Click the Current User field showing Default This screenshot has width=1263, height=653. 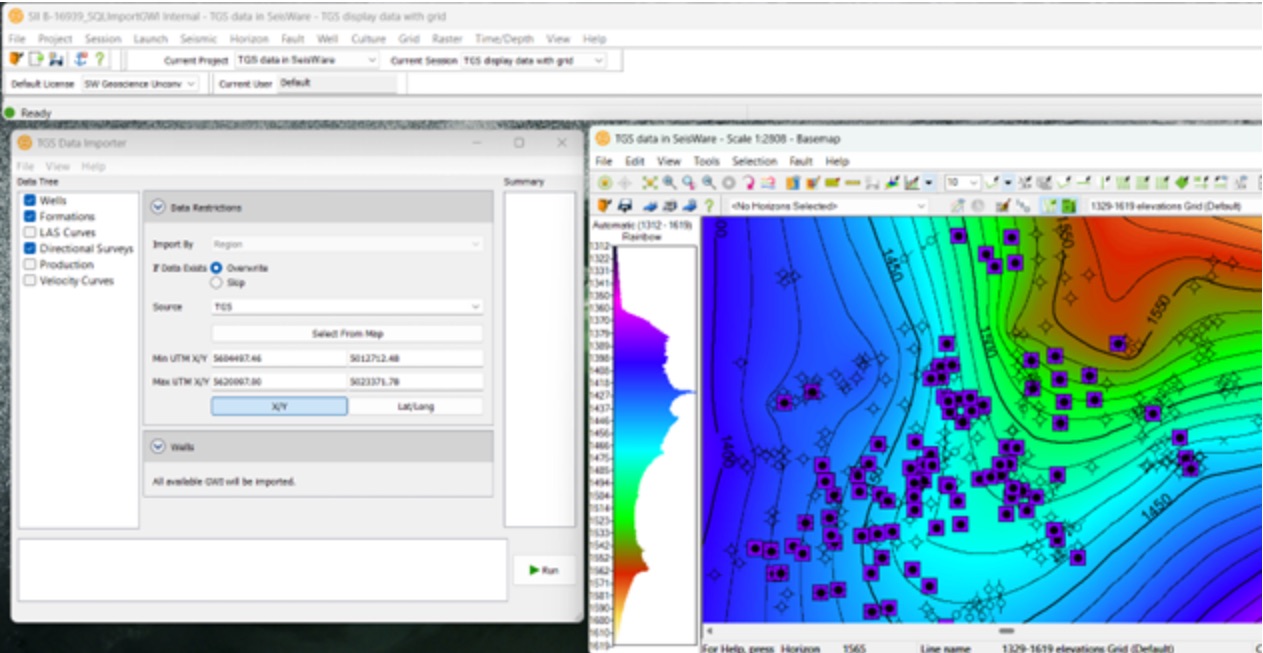tap(336, 84)
